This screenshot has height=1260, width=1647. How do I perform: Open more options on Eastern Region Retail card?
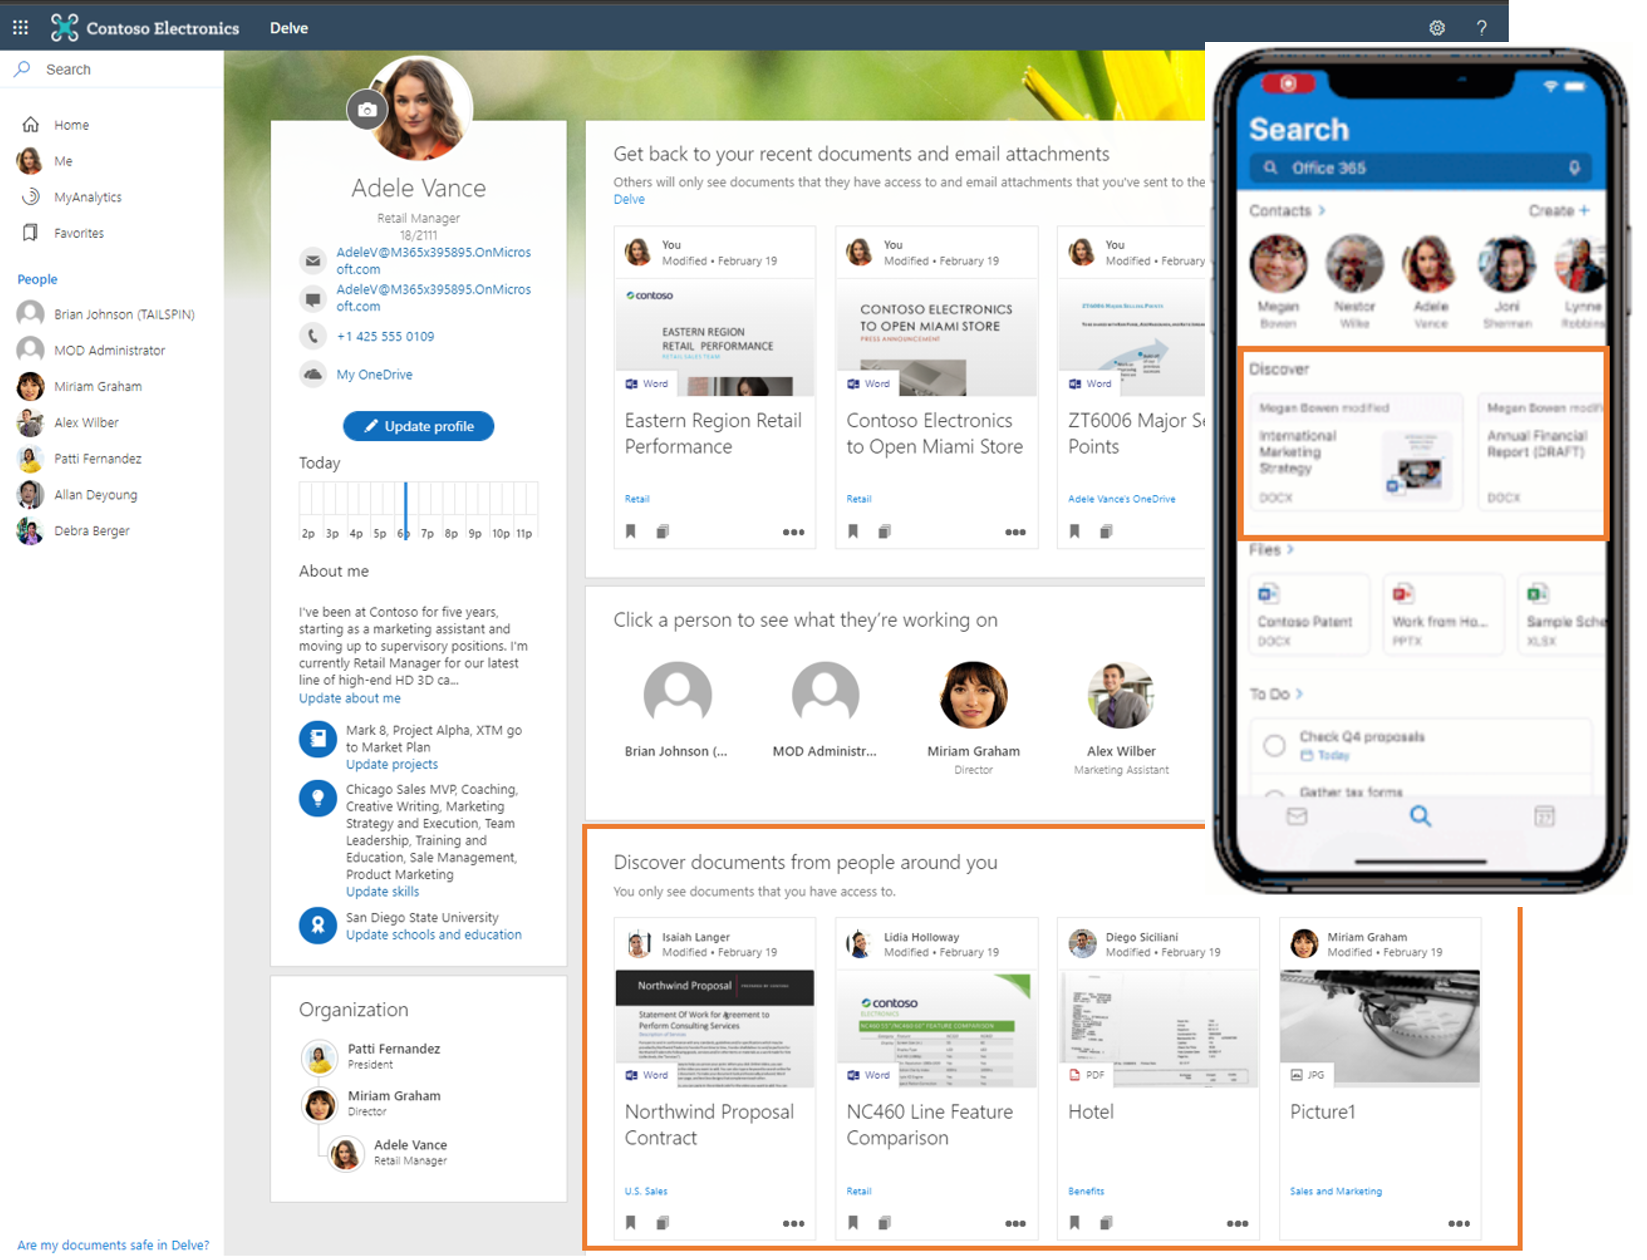point(793,532)
